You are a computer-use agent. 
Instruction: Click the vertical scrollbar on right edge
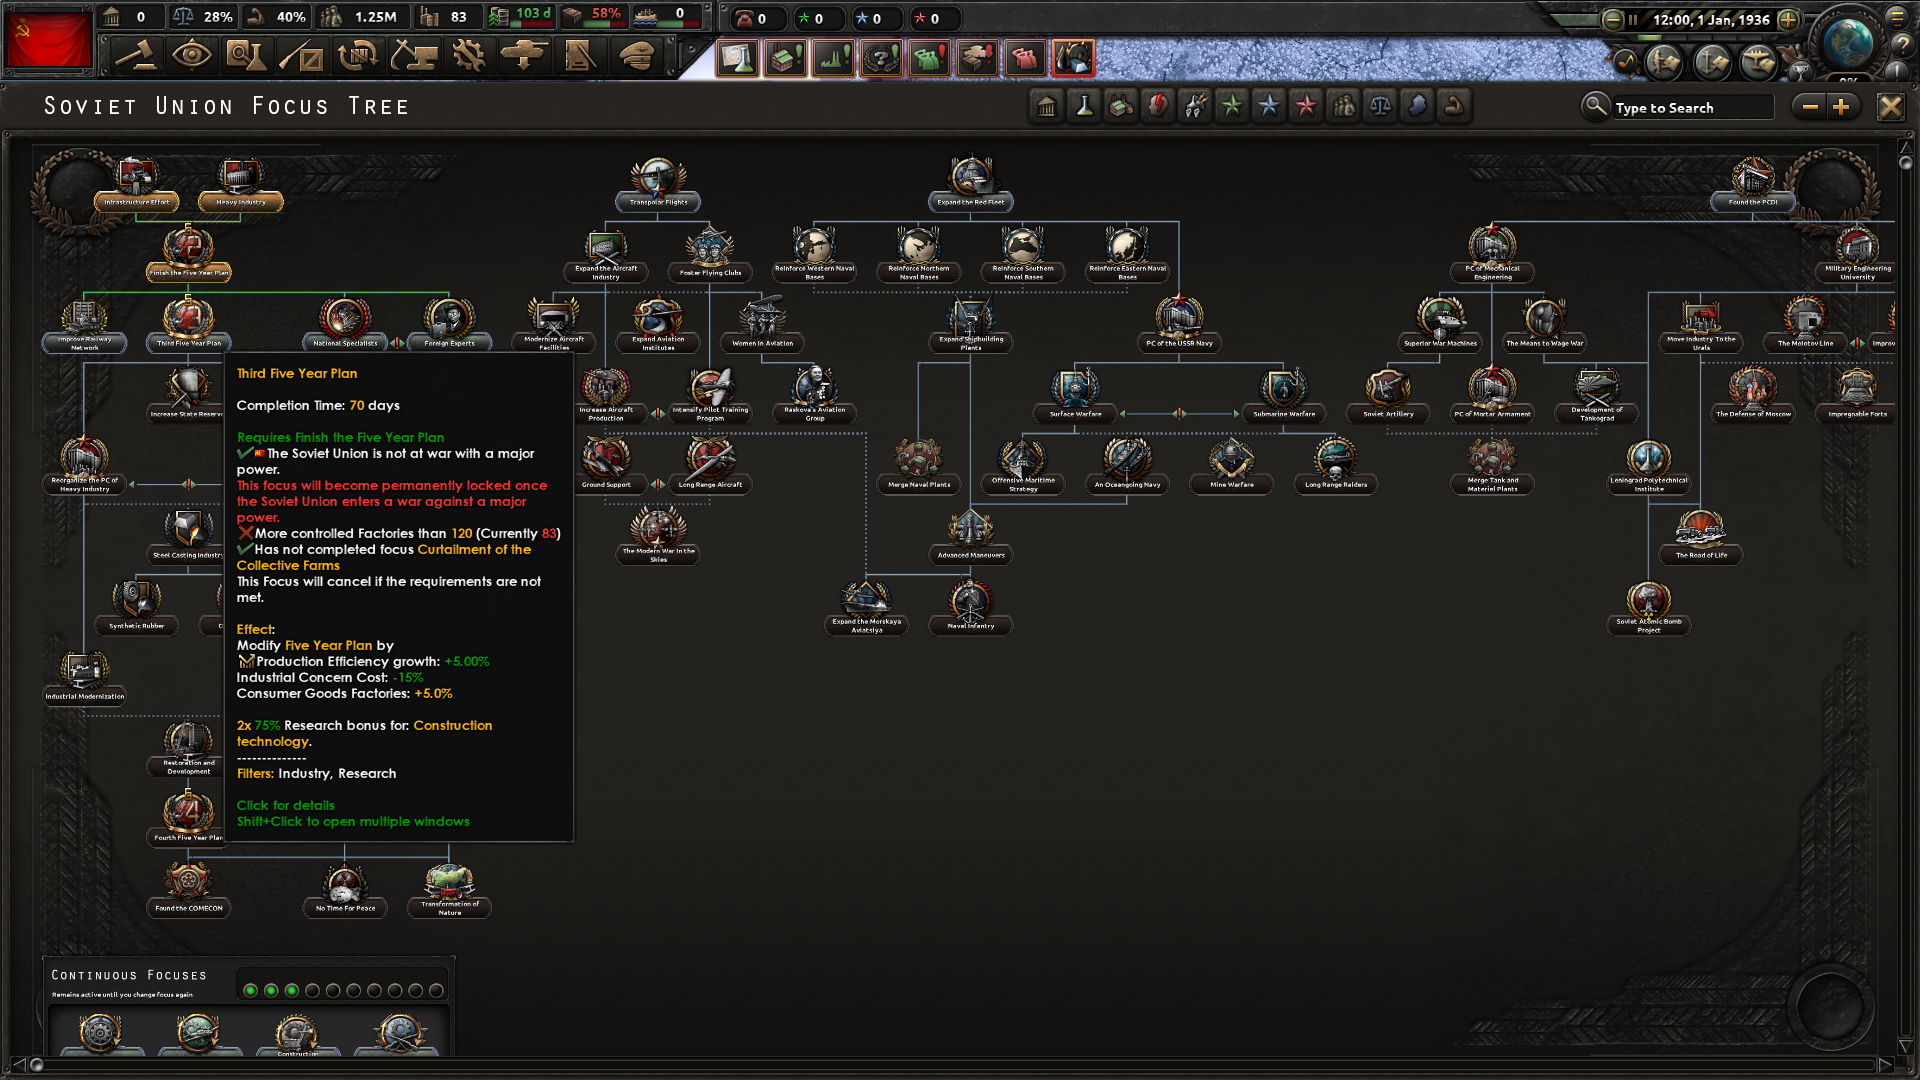click(x=1905, y=600)
